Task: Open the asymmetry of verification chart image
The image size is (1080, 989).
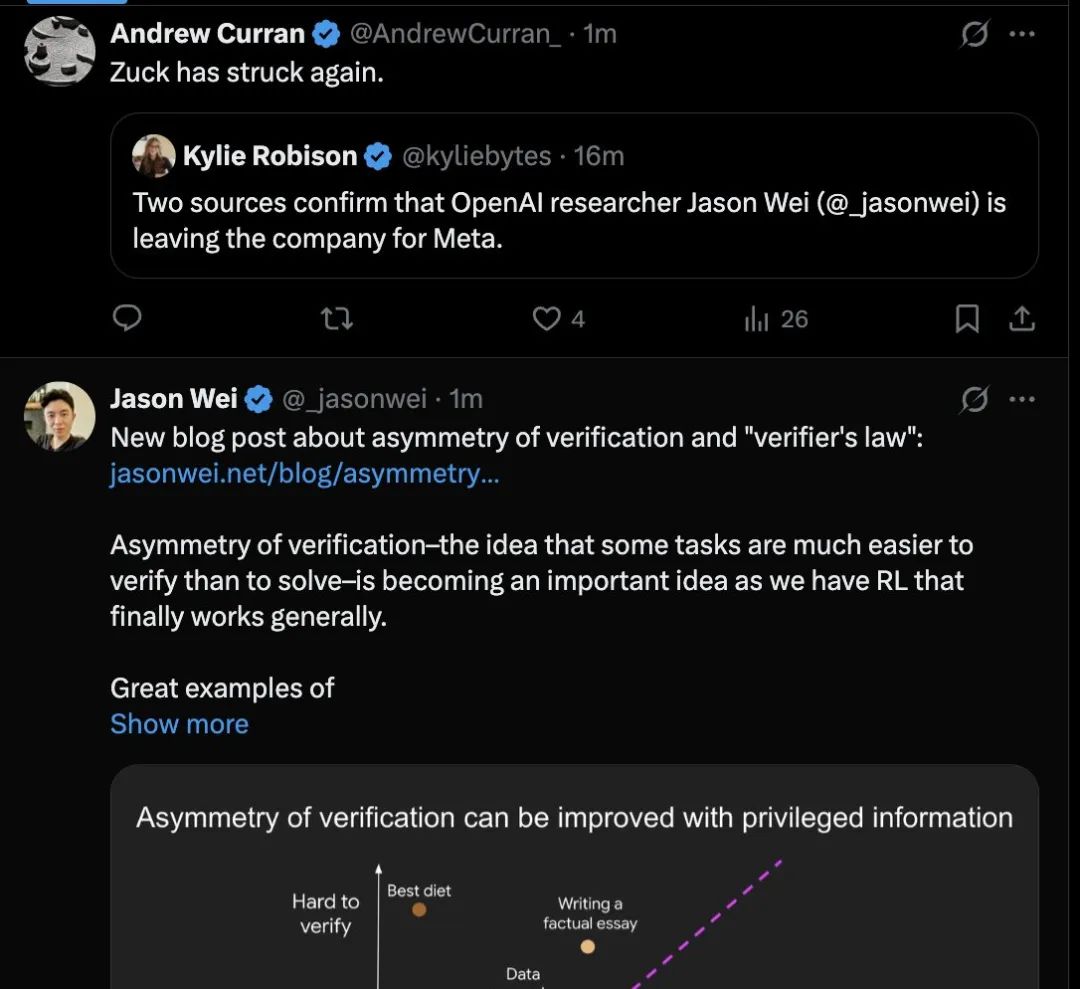Action: [574, 877]
